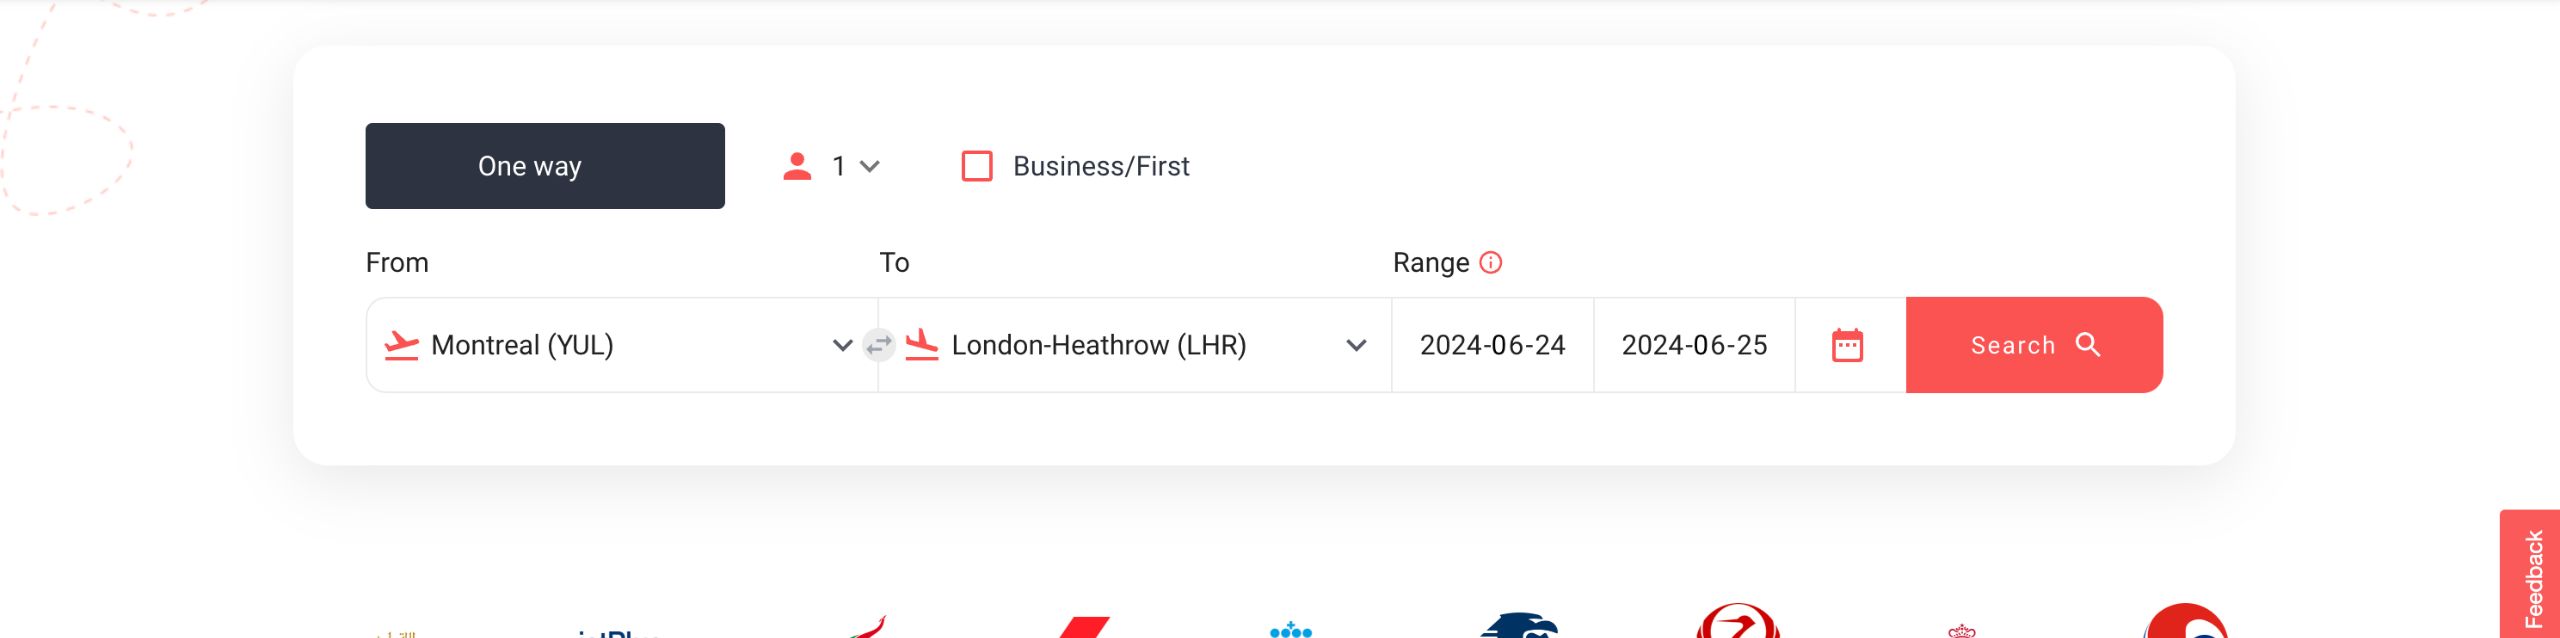The width and height of the screenshot is (2560, 638).
Task: Run the flight Search
Action: (2034, 345)
